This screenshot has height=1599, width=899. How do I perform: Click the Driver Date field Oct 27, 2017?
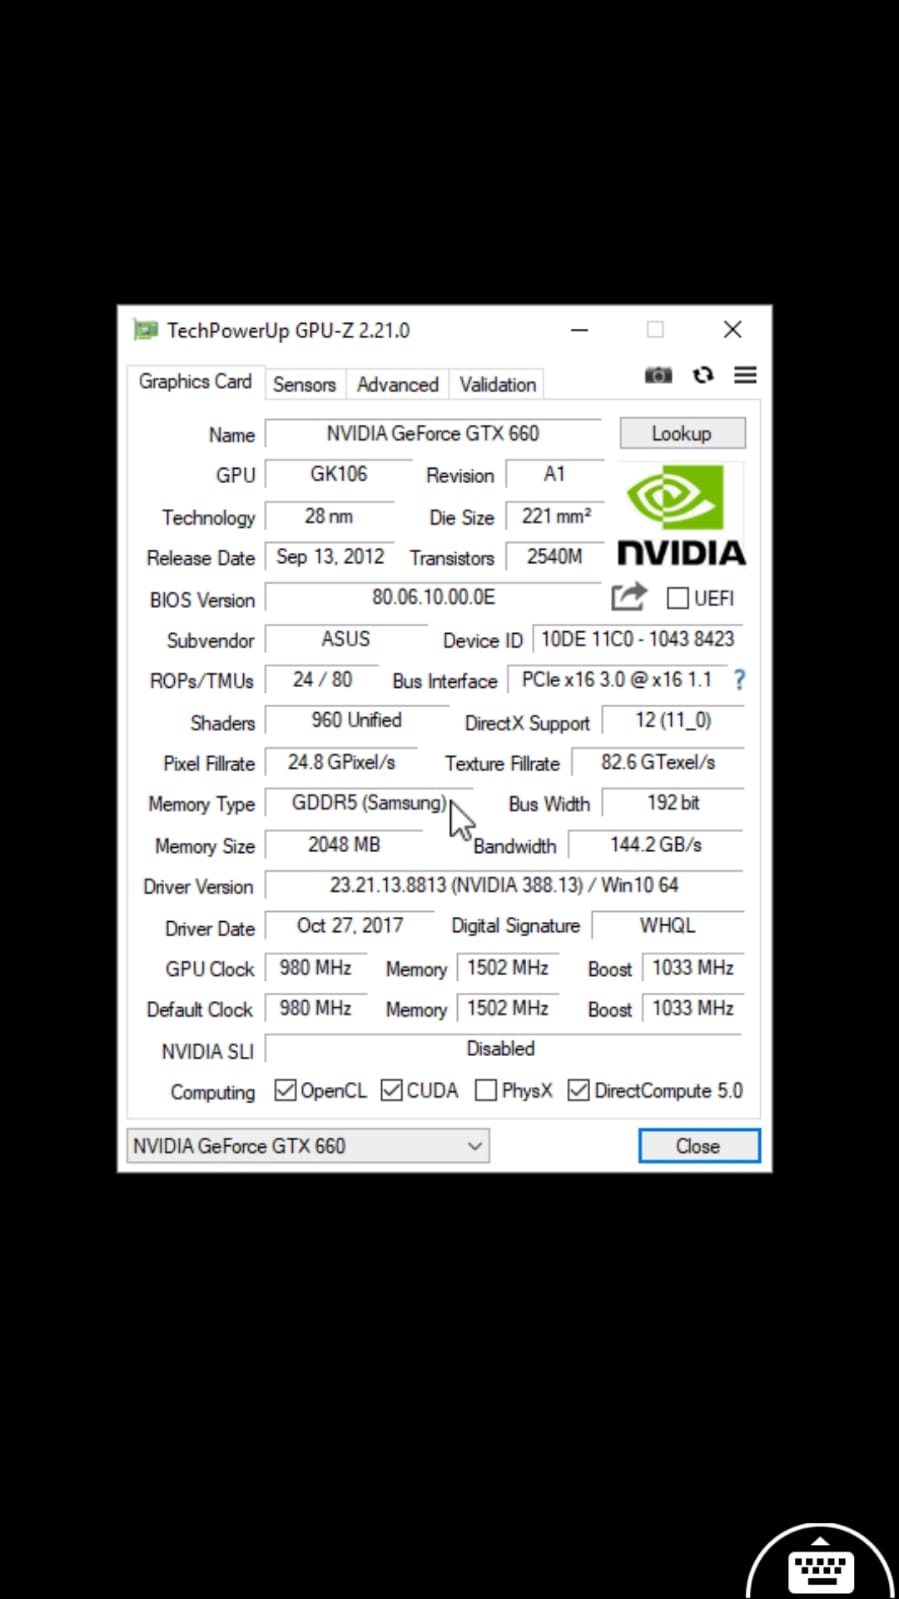coord(350,926)
